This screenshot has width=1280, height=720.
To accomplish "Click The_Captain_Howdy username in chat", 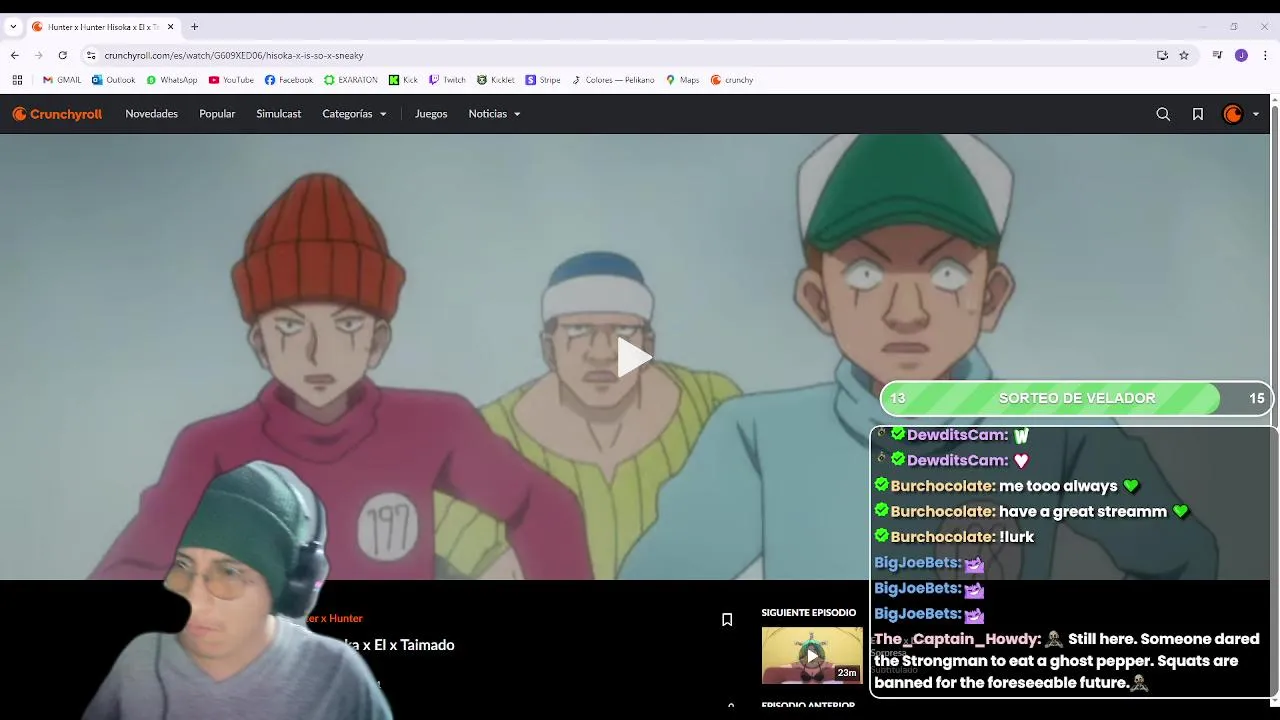I will pos(957,639).
